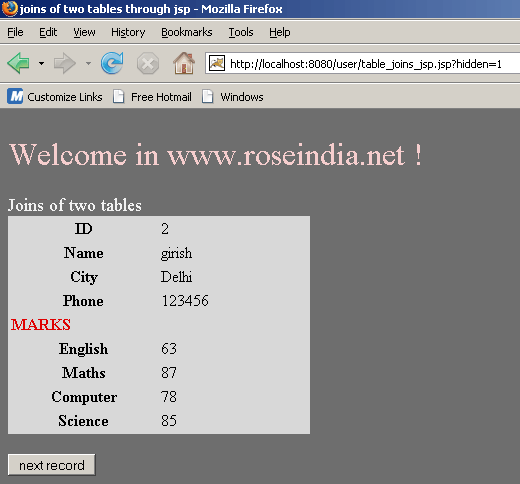Open the History menu
The width and height of the screenshot is (520, 484).
(128, 32)
